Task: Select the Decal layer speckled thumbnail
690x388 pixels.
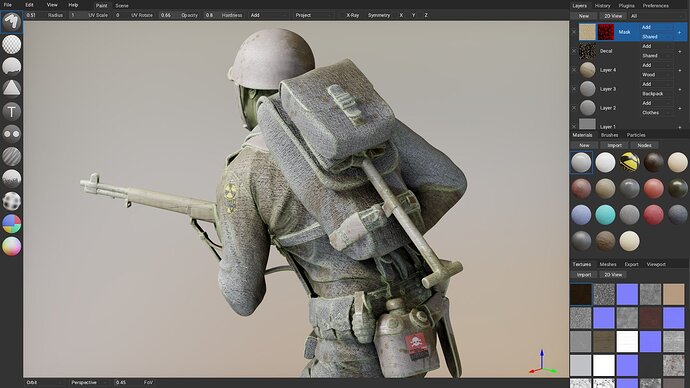Action: click(587, 51)
